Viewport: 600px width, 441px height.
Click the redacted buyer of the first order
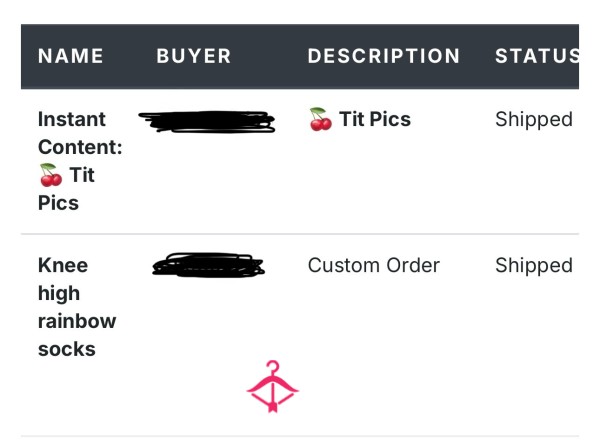[x=207, y=122]
